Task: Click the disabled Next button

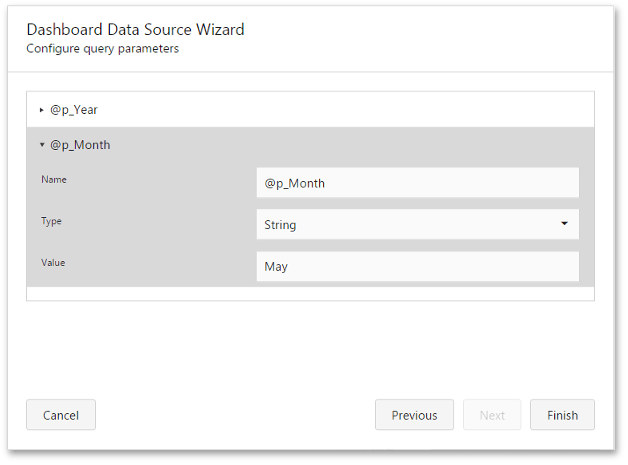Action: [492, 415]
